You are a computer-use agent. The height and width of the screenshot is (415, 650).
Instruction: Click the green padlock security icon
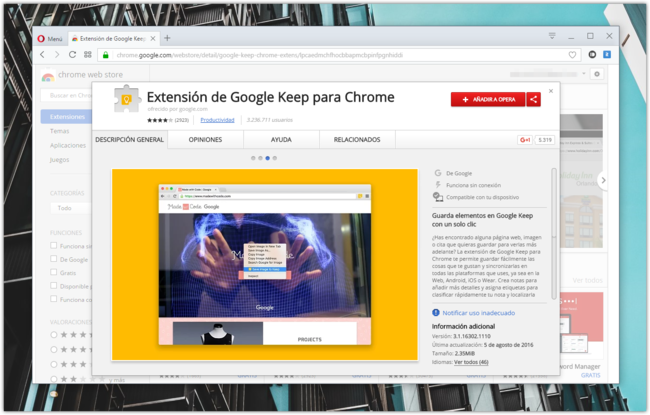point(106,55)
